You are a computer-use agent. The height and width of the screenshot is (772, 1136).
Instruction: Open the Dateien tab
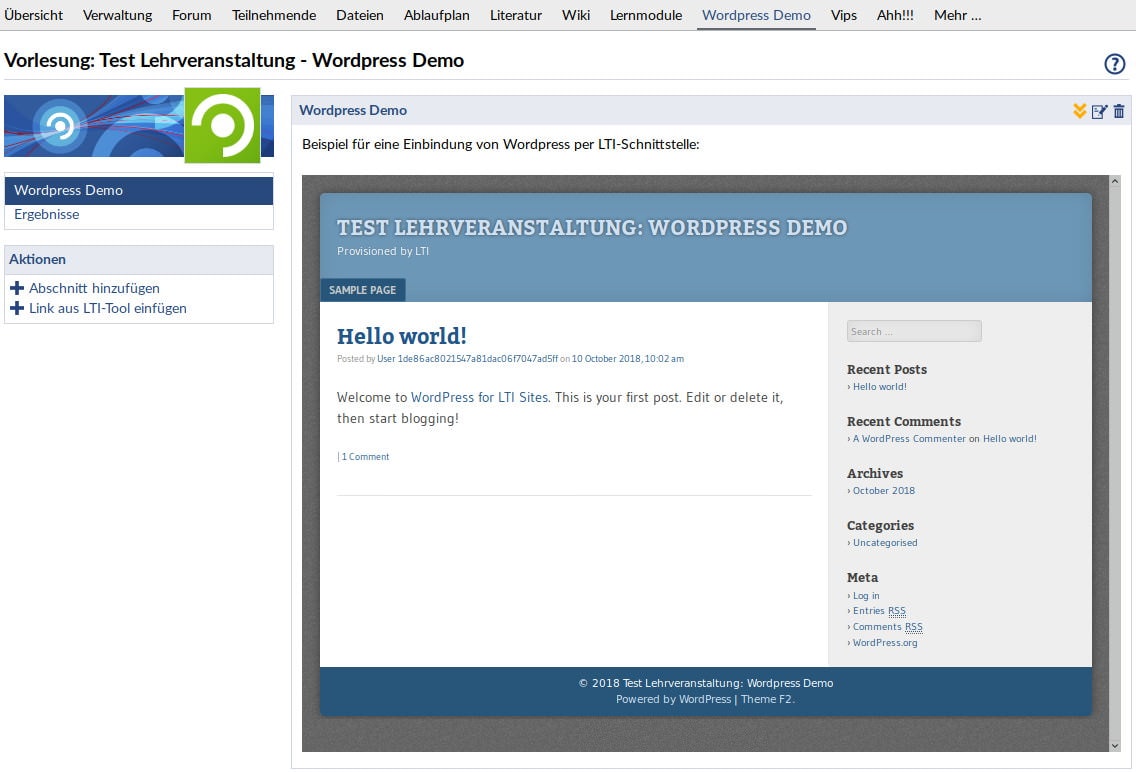pyautogui.click(x=360, y=15)
